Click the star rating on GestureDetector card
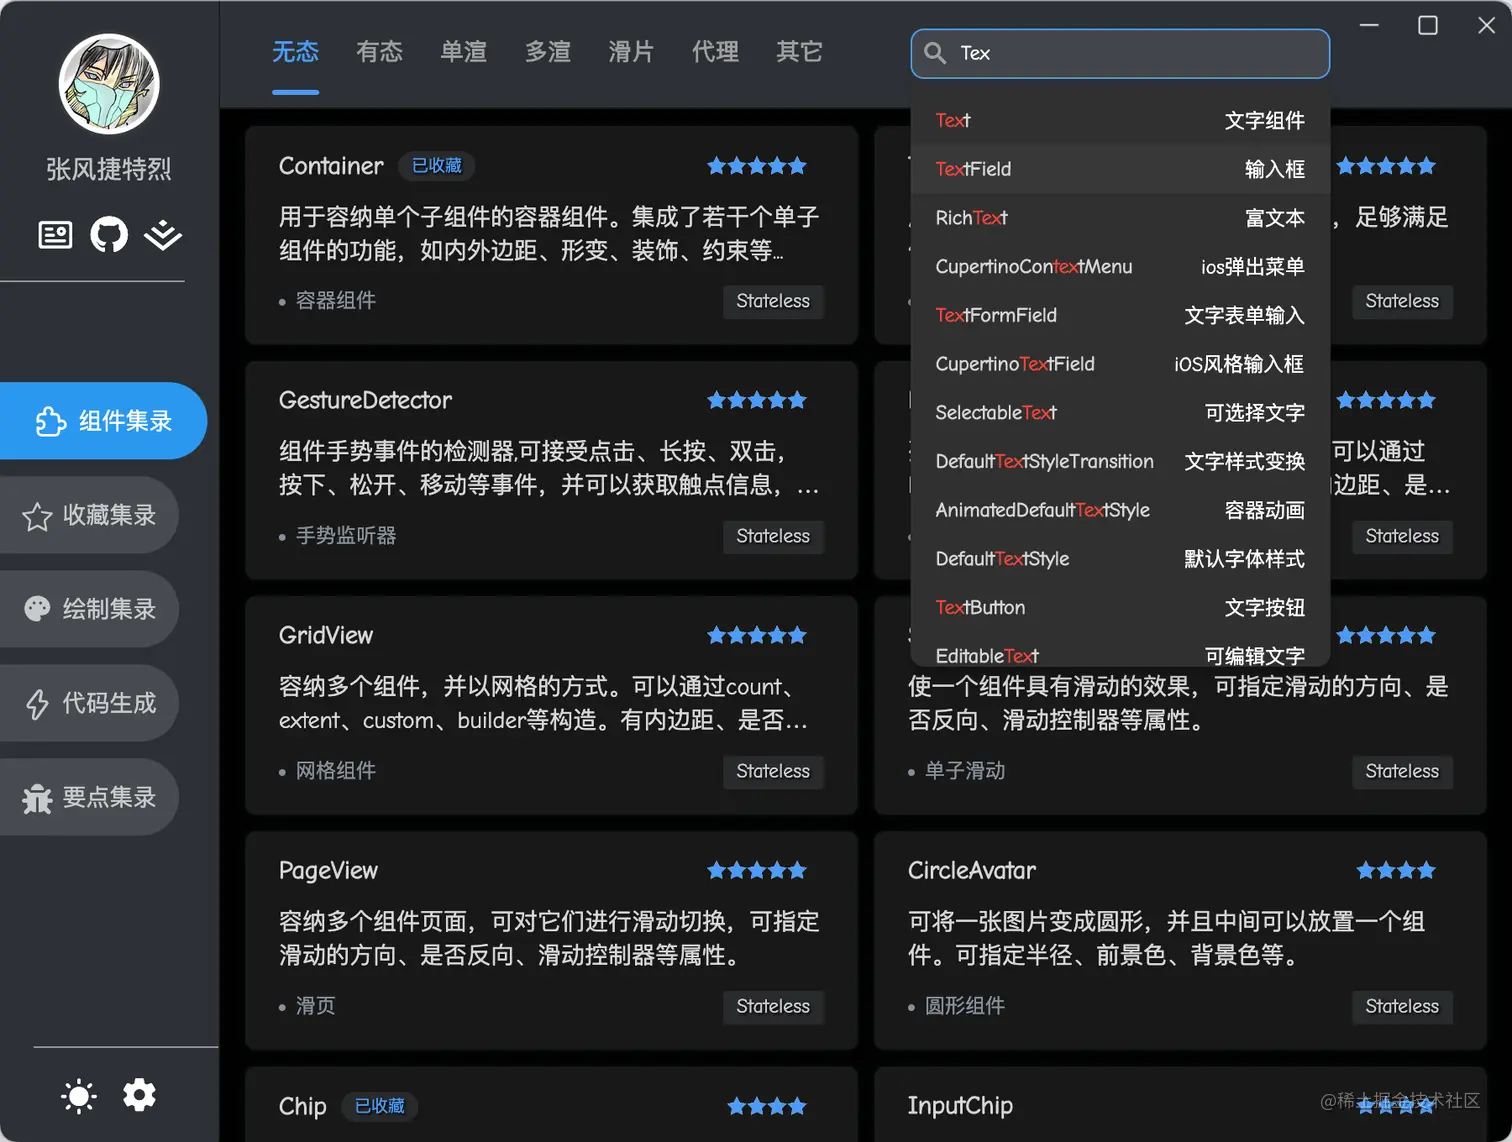Image resolution: width=1512 pixels, height=1142 pixels. point(757,400)
